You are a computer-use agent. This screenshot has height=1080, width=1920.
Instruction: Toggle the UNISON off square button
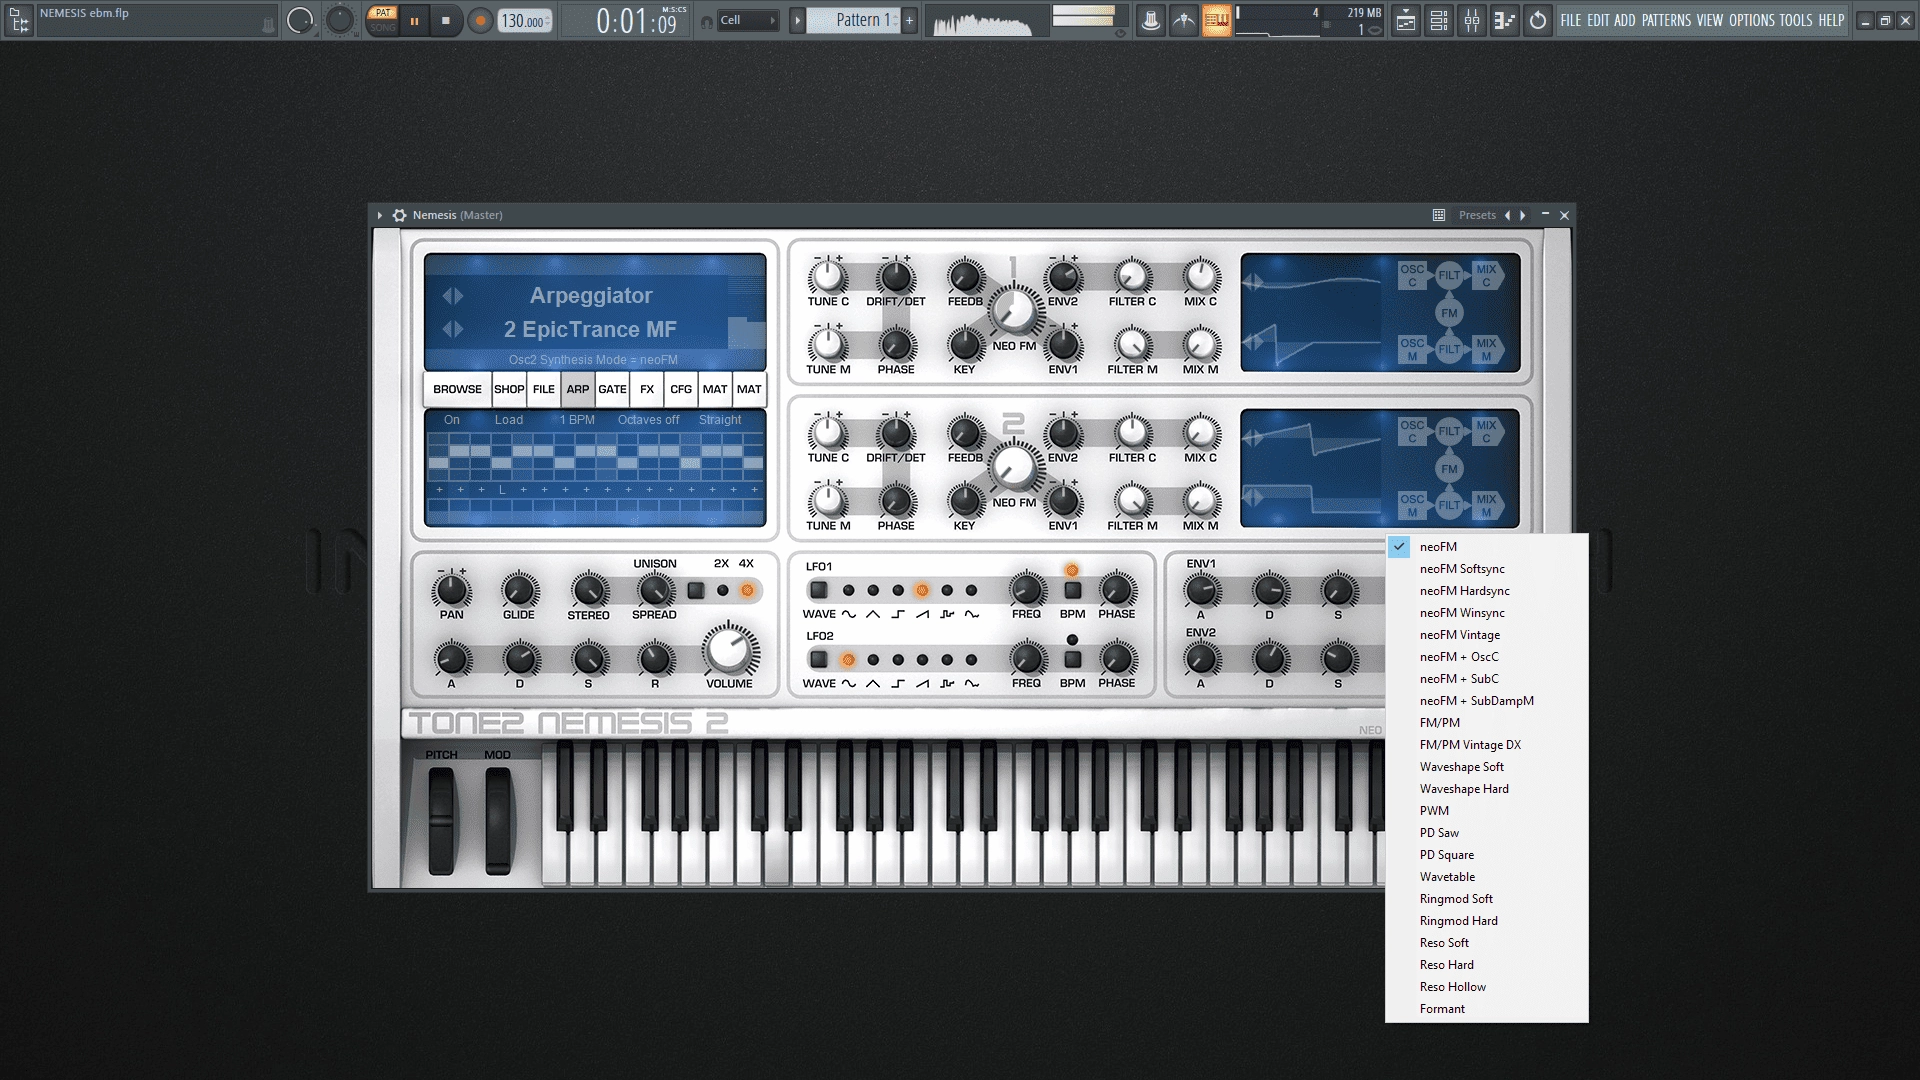[696, 591]
